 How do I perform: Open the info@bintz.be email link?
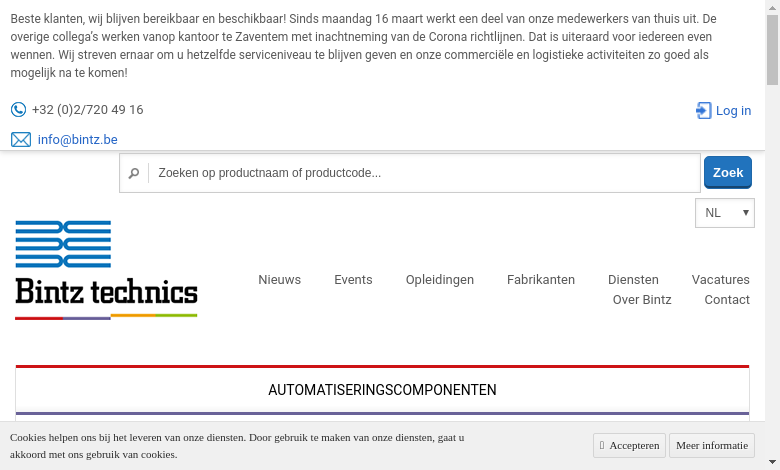77,140
